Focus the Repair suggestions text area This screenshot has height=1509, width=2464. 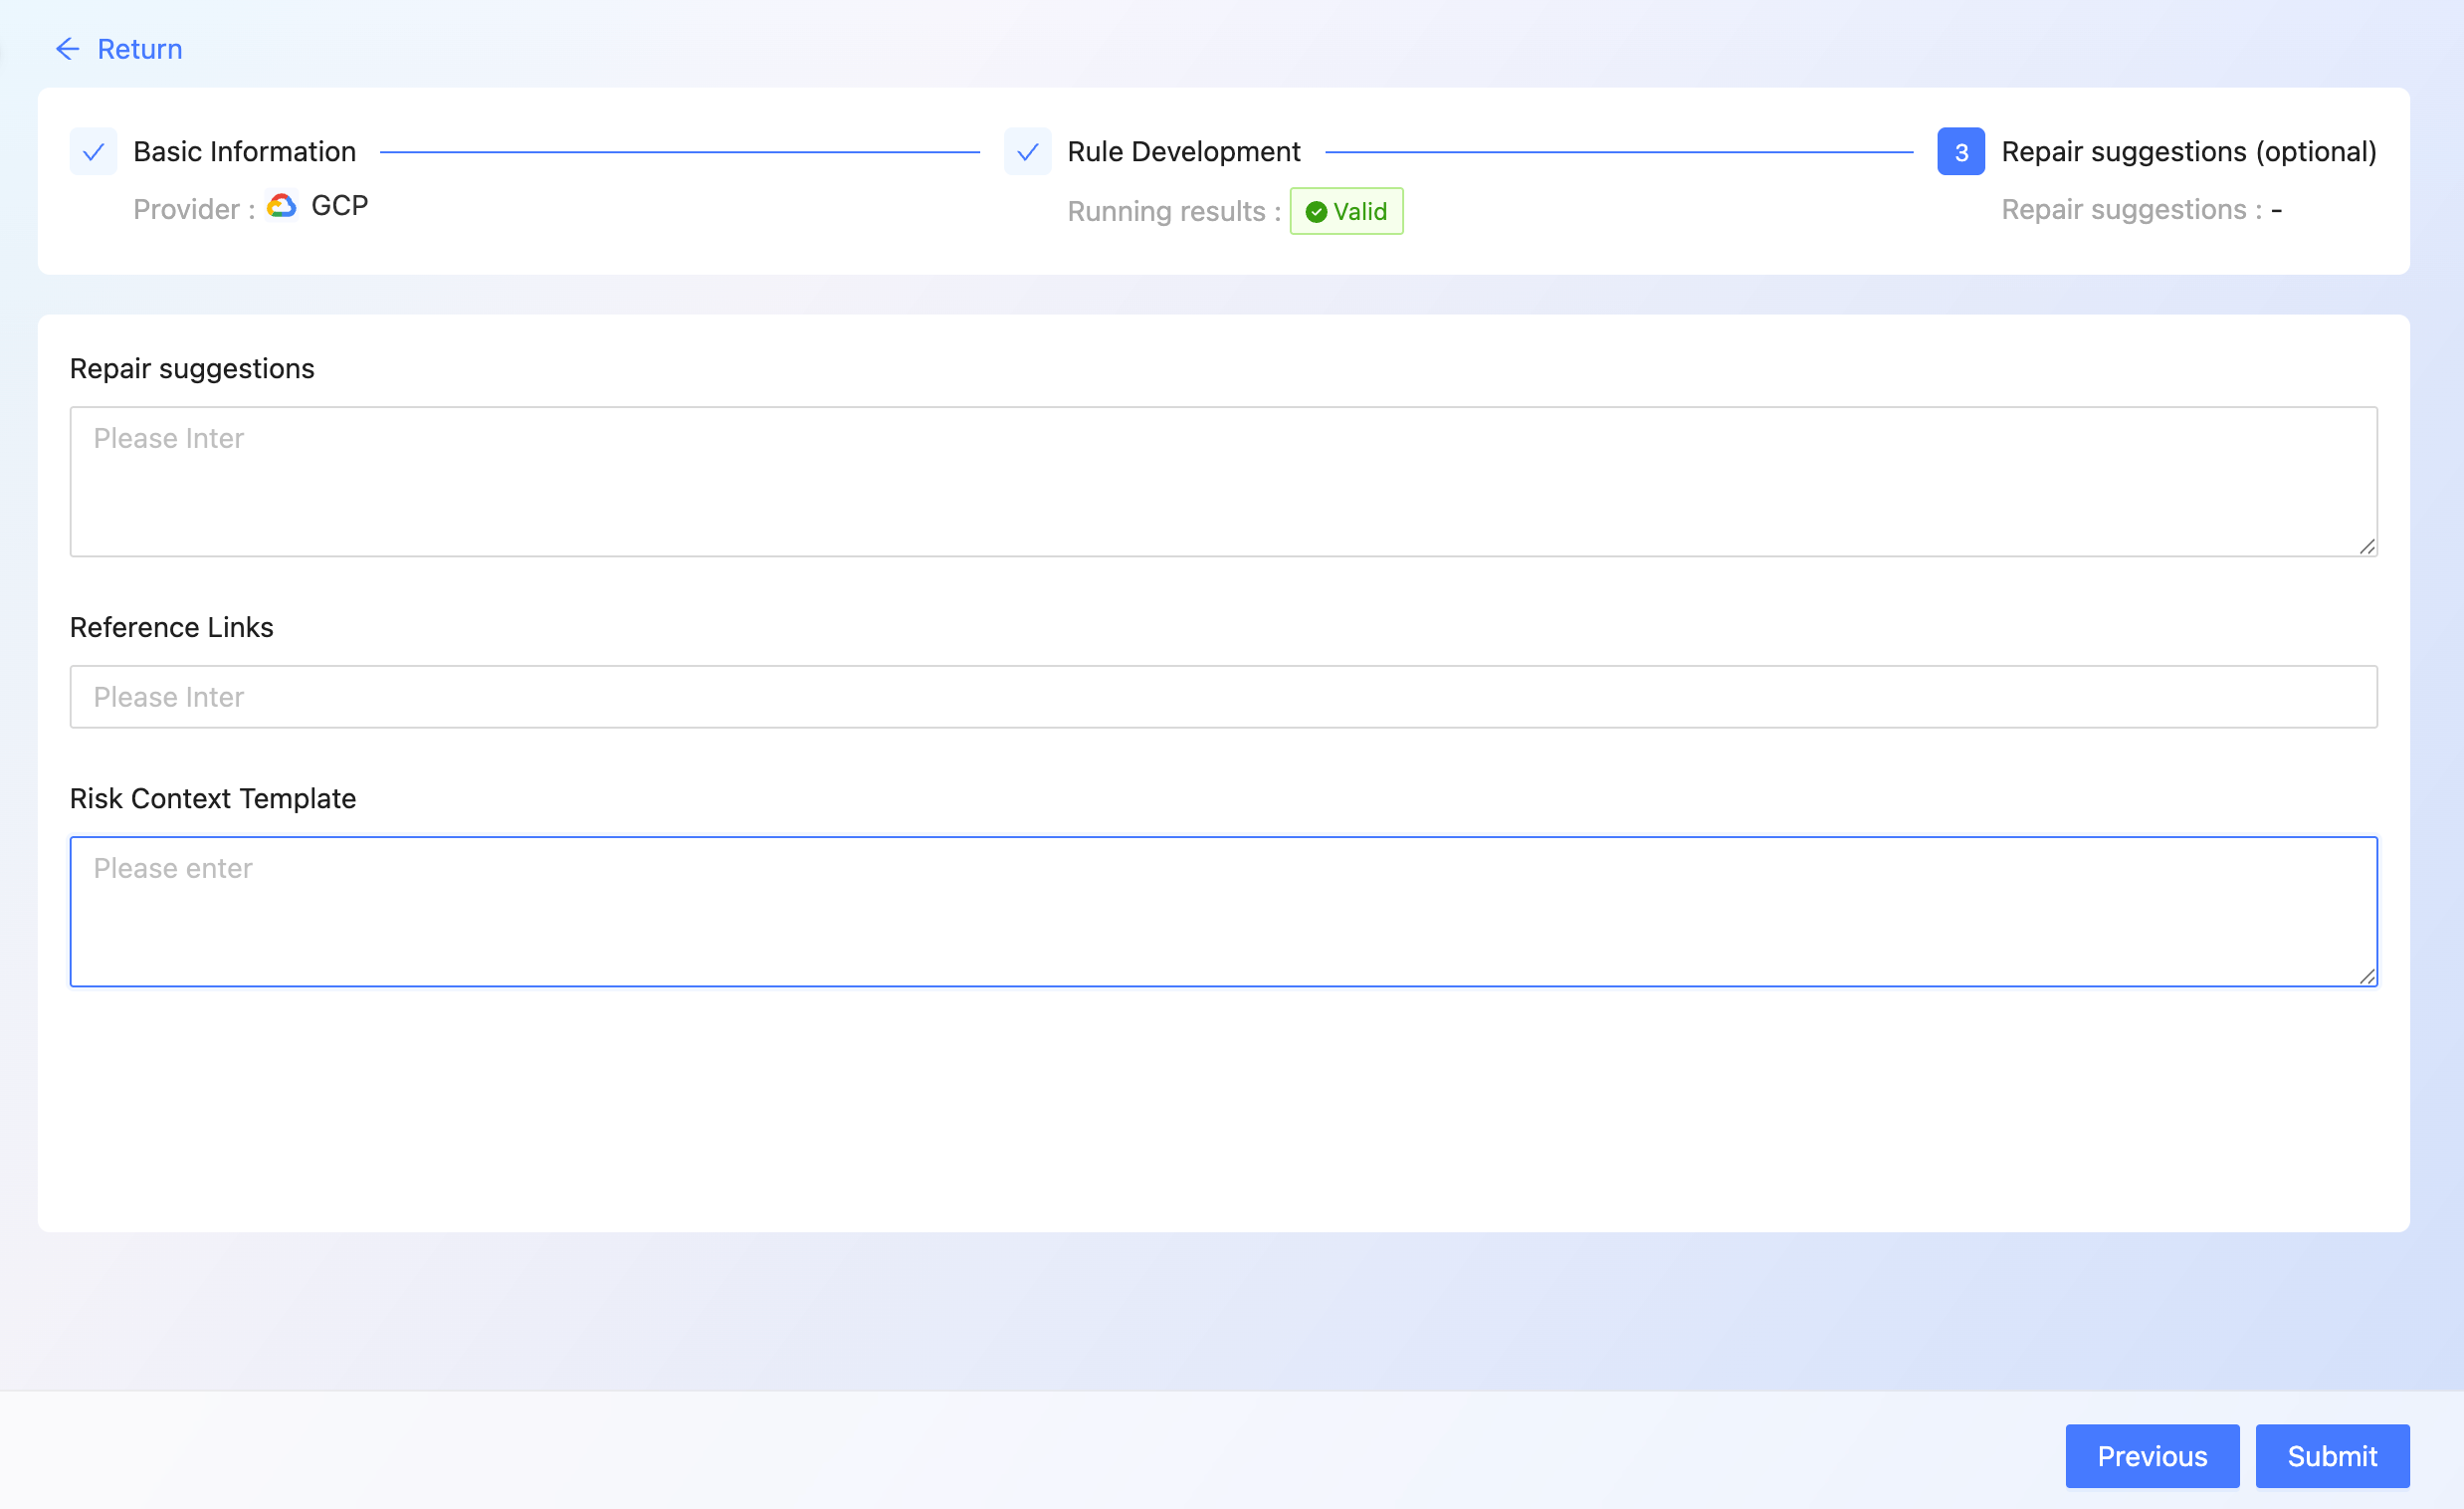(x=1223, y=482)
